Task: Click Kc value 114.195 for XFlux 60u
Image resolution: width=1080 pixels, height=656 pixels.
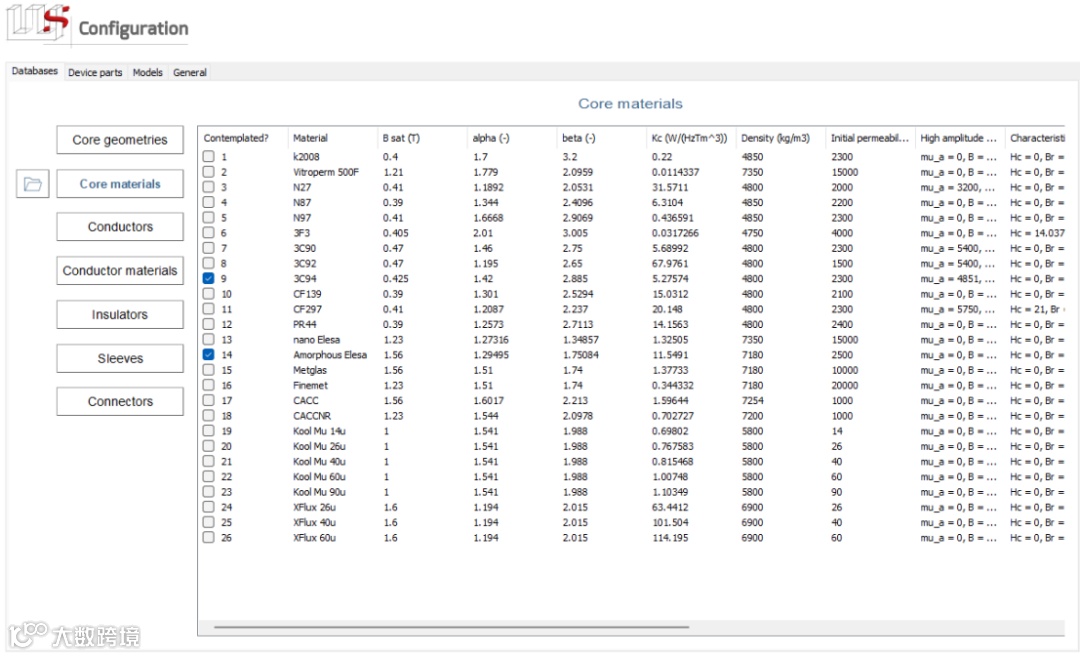Action: click(x=669, y=537)
